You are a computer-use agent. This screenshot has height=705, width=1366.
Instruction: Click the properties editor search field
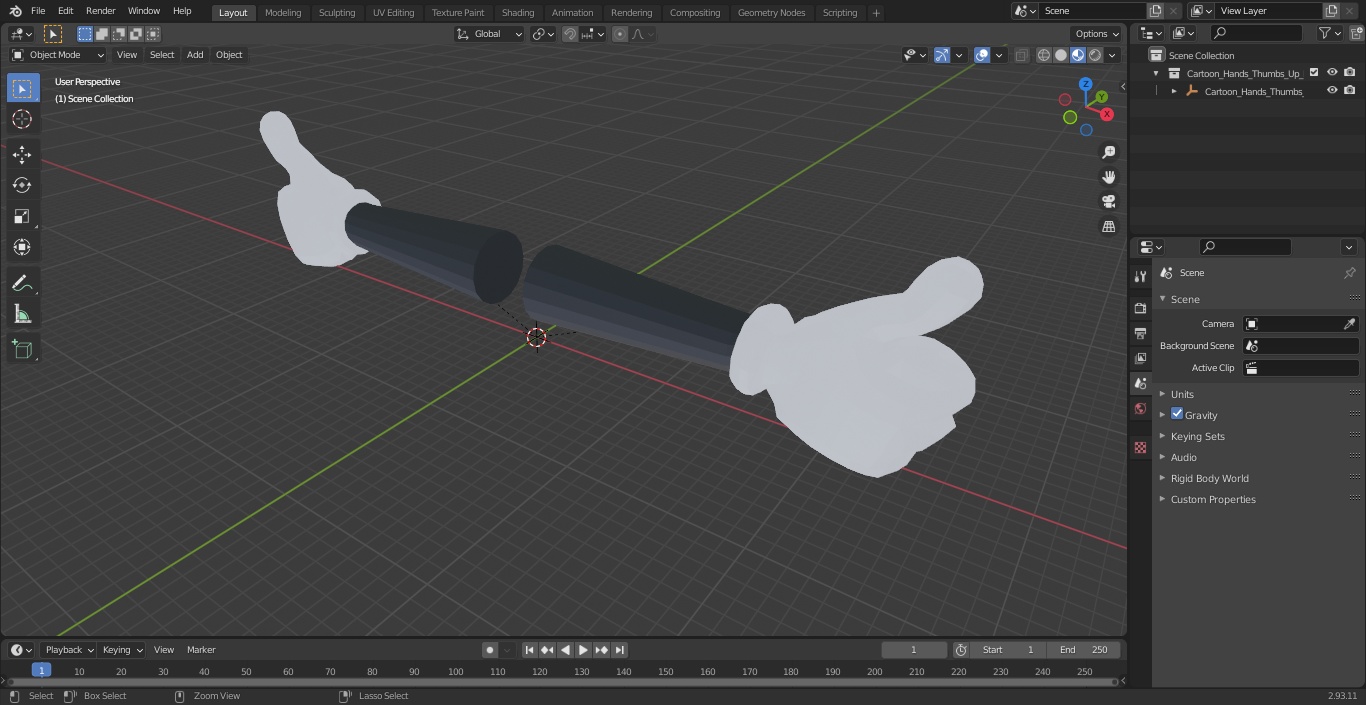tap(1245, 247)
